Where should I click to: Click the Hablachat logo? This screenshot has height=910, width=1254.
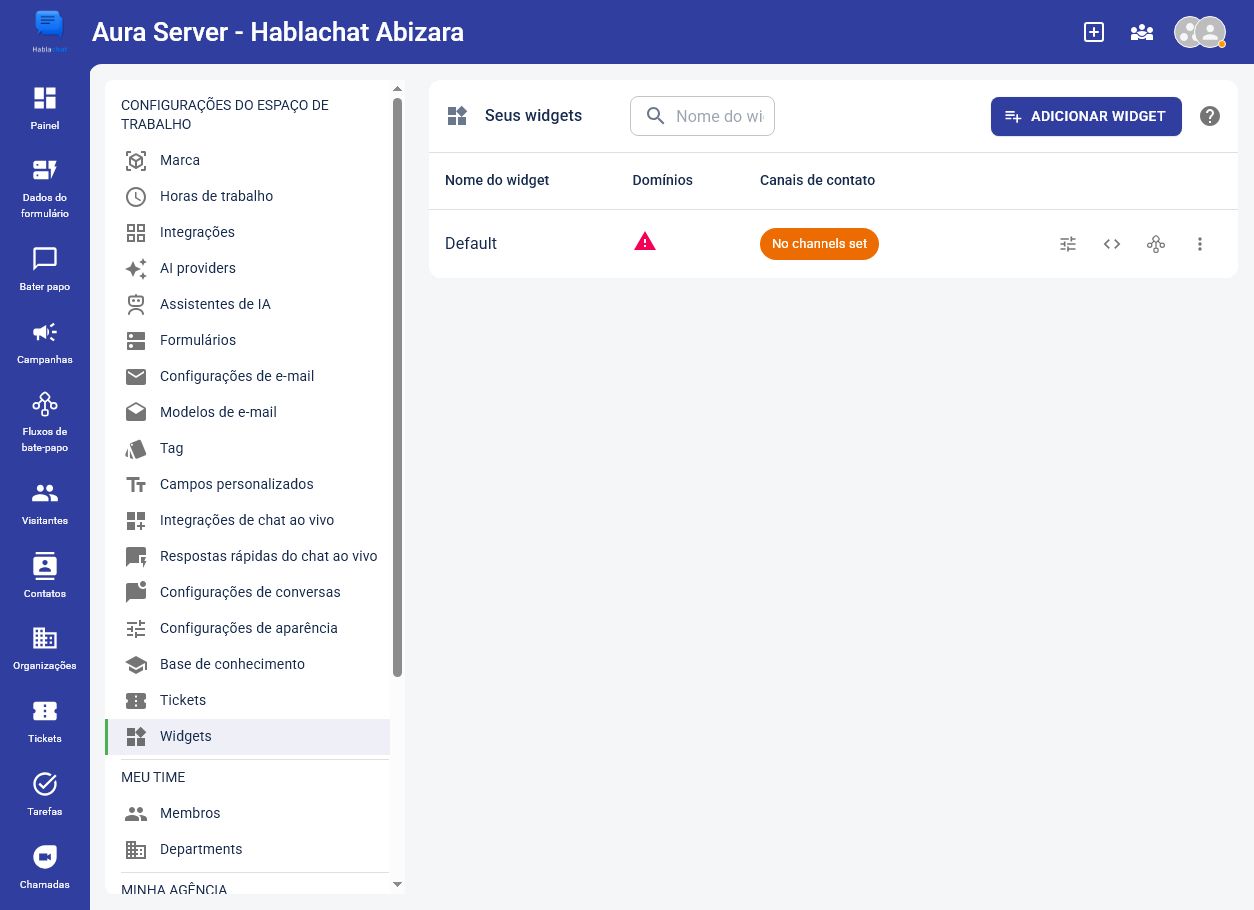tap(48, 31)
